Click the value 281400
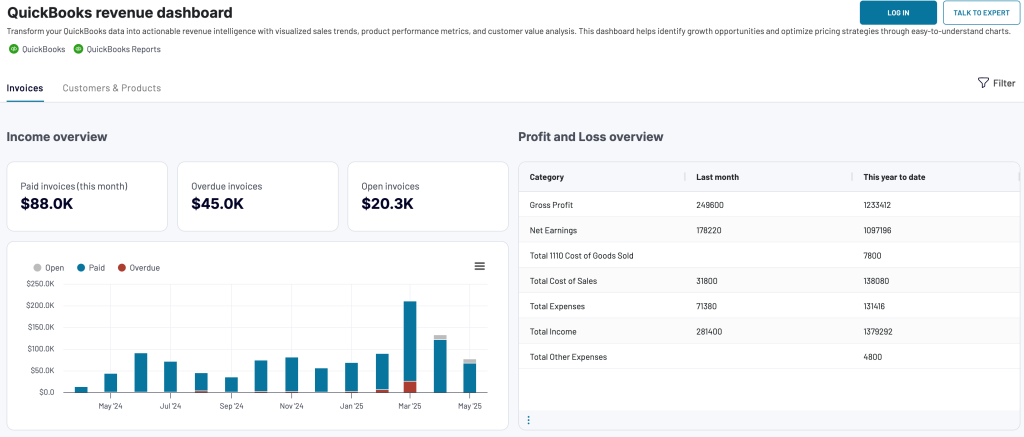Image resolution: width=1024 pixels, height=437 pixels. [x=709, y=332]
